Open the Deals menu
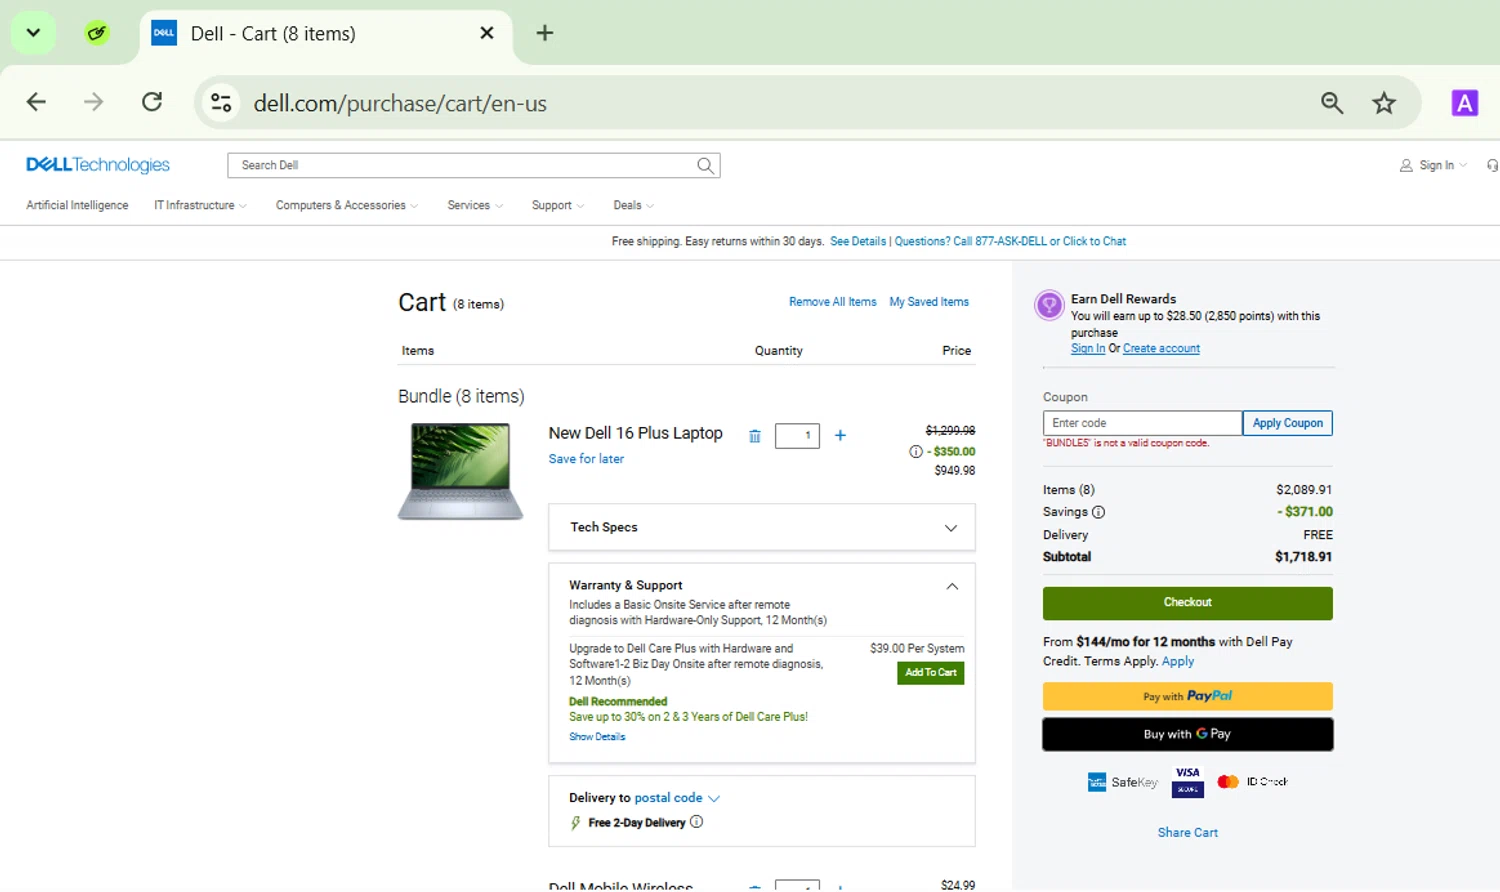1500x892 pixels. (634, 205)
